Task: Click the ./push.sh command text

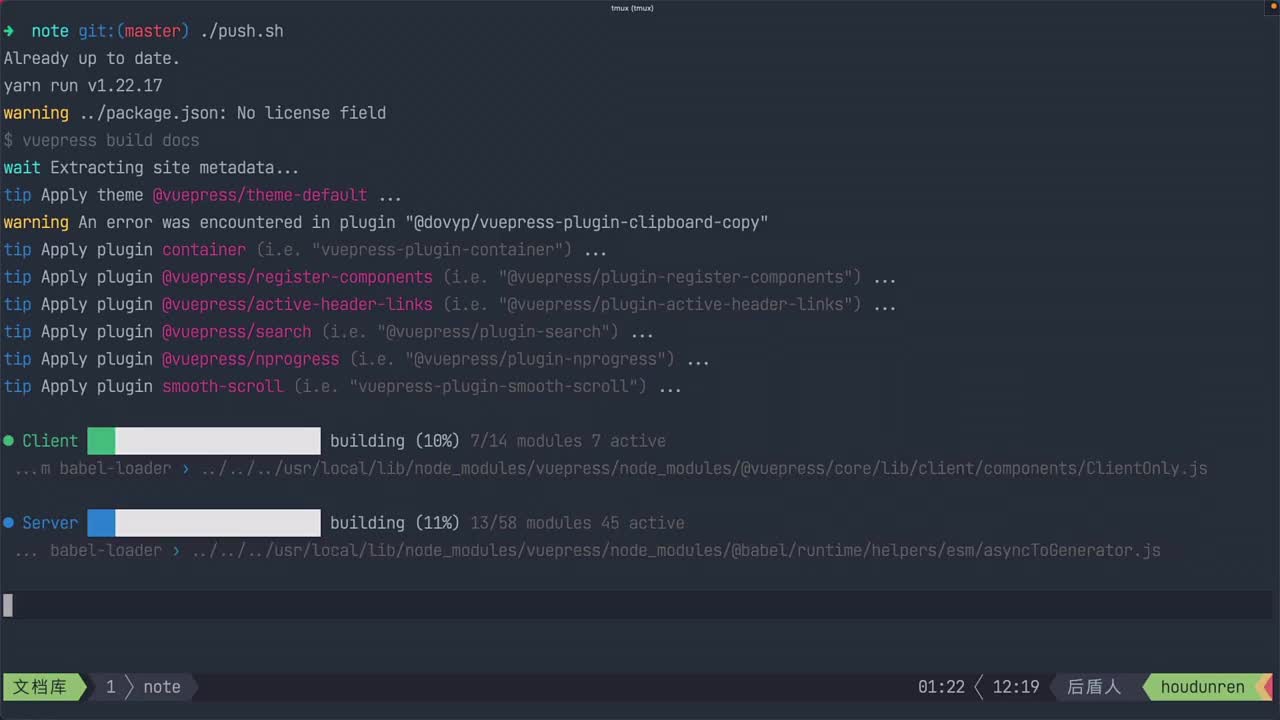Action: (242, 31)
